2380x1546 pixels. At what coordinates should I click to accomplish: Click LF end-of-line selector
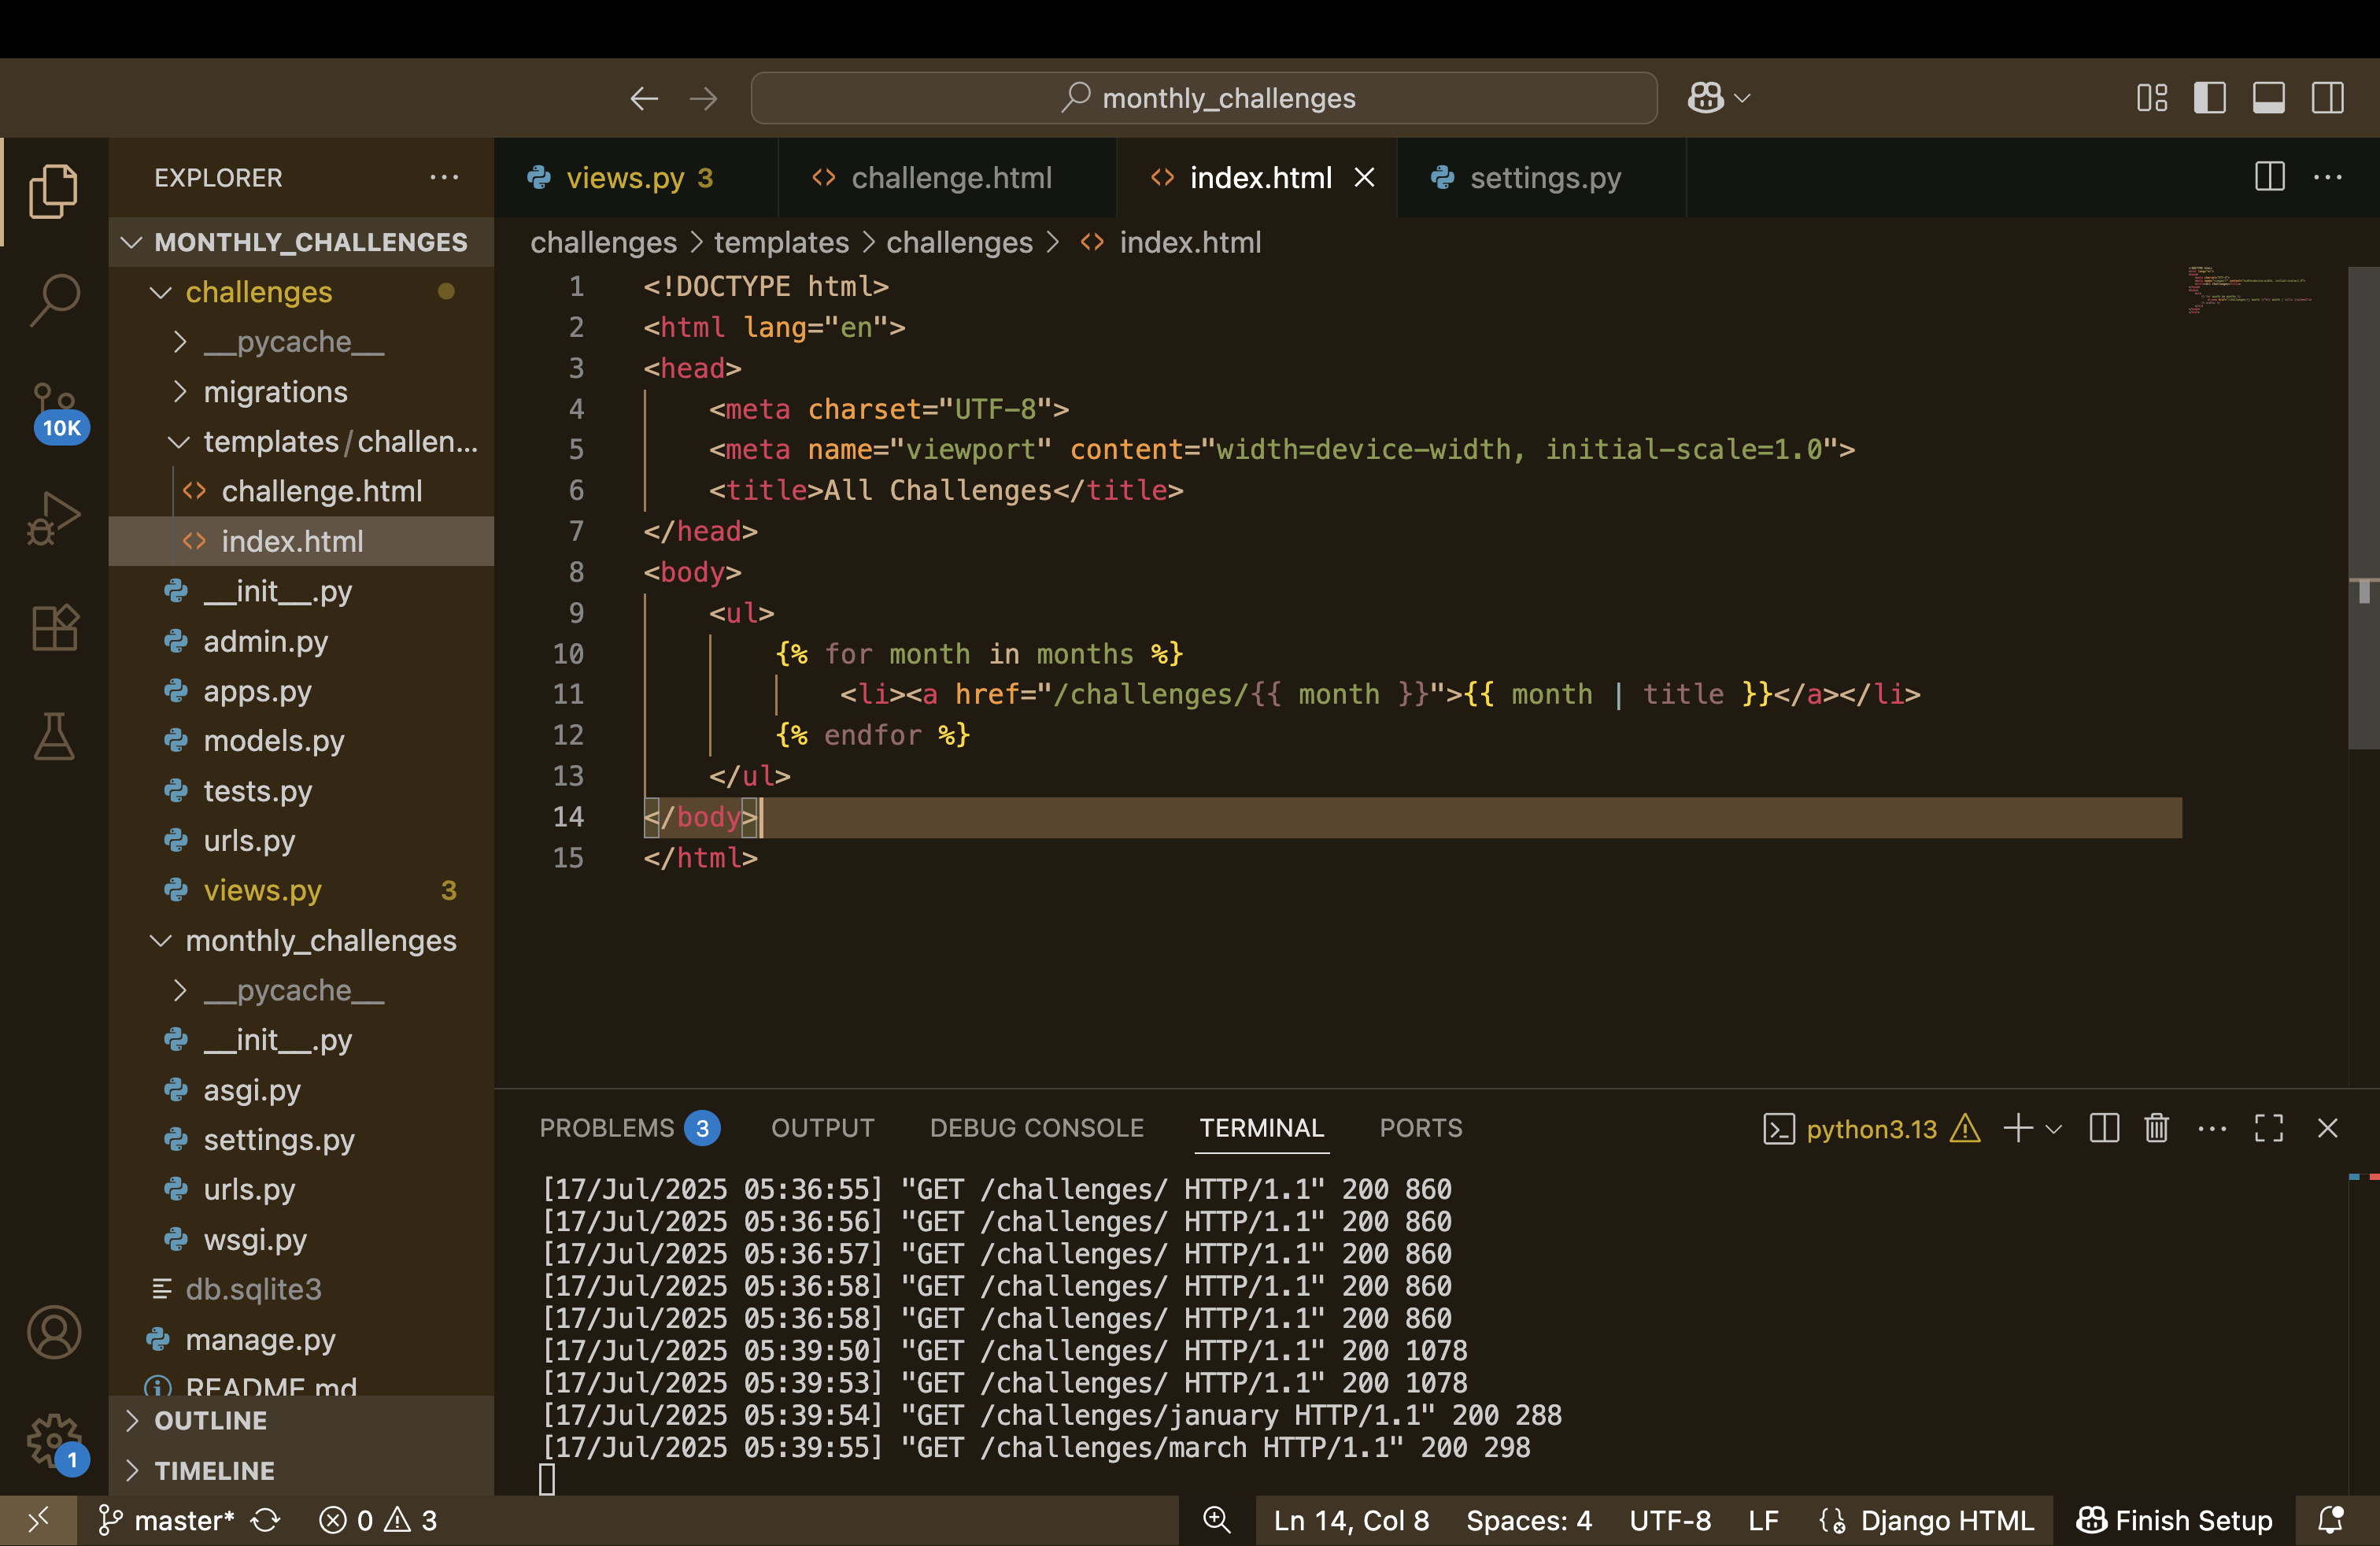coord(1763,1521)
